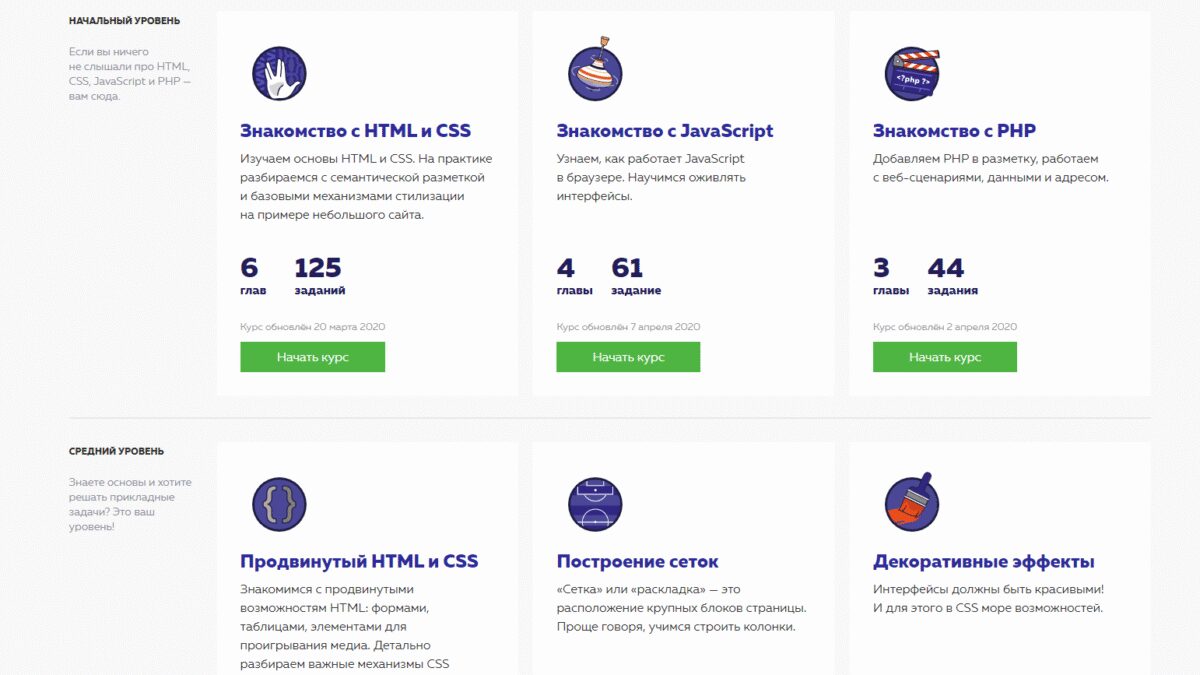Click the curly braces icon for Продвинутый HTML и CSS
This screenshot has width=1200, height=675.
click(278, 505)
